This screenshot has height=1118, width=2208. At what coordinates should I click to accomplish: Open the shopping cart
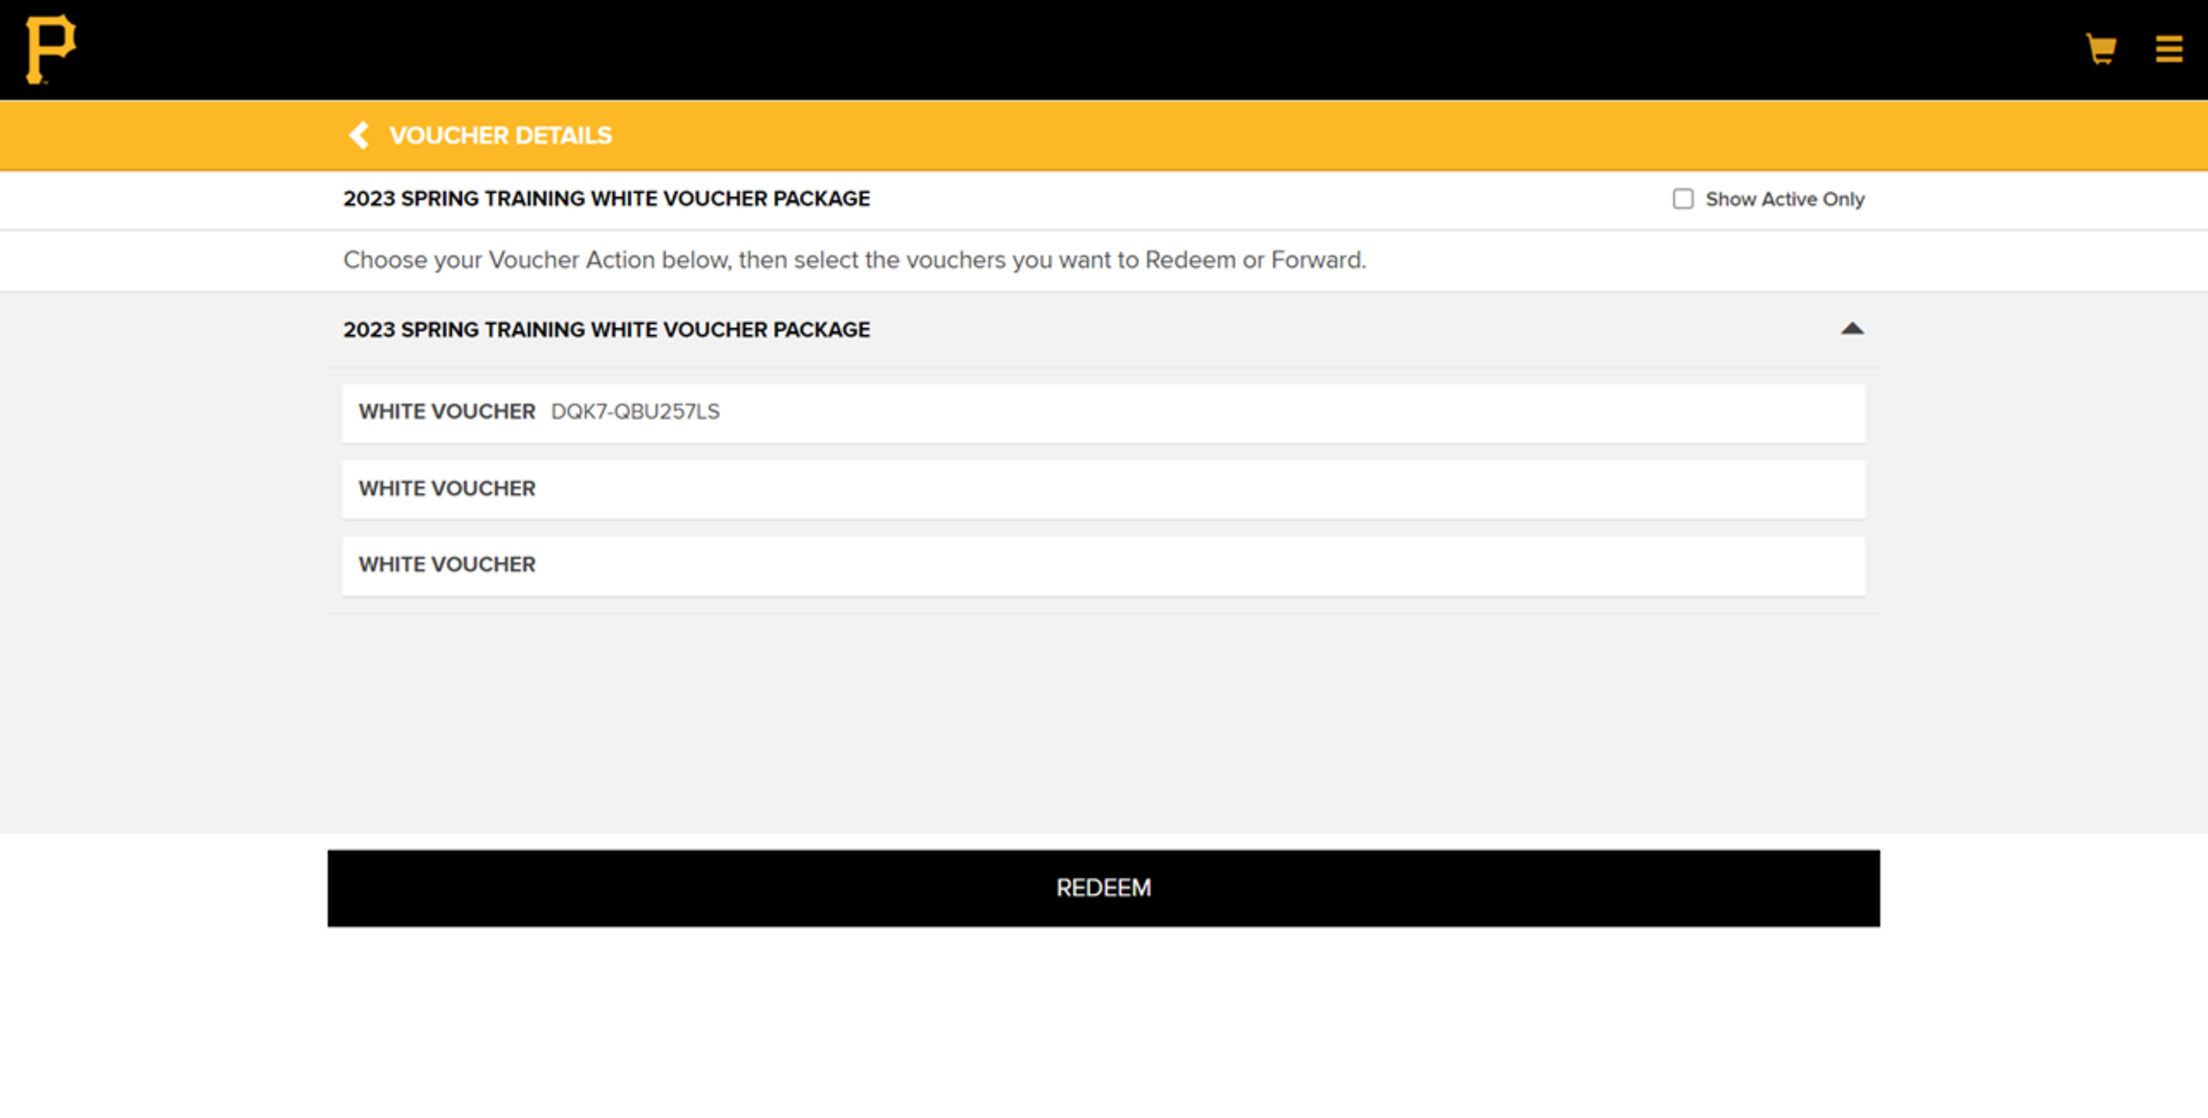pos(2100,48)
